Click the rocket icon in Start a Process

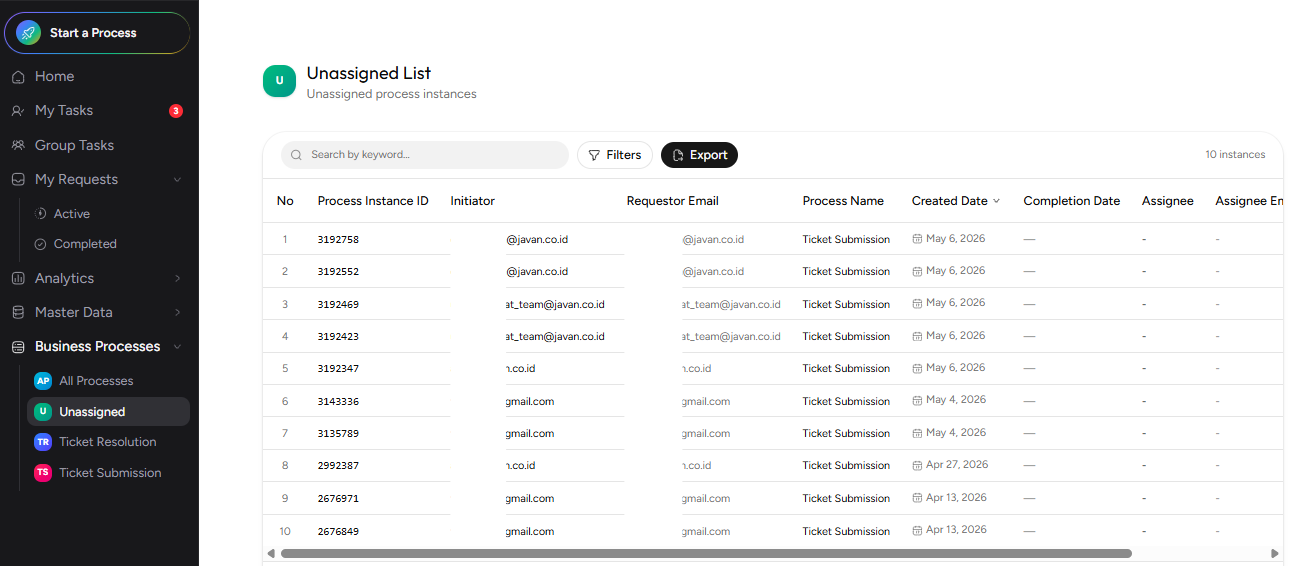tap(28, 33)
